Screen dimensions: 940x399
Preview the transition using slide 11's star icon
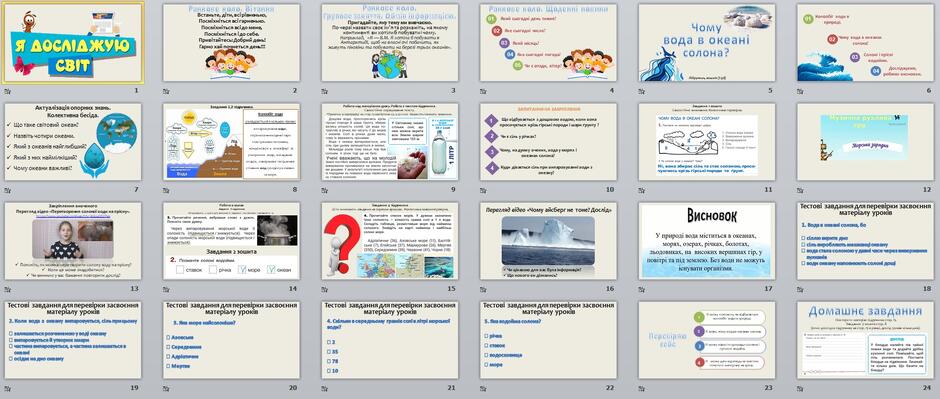[x=641, y=190]
